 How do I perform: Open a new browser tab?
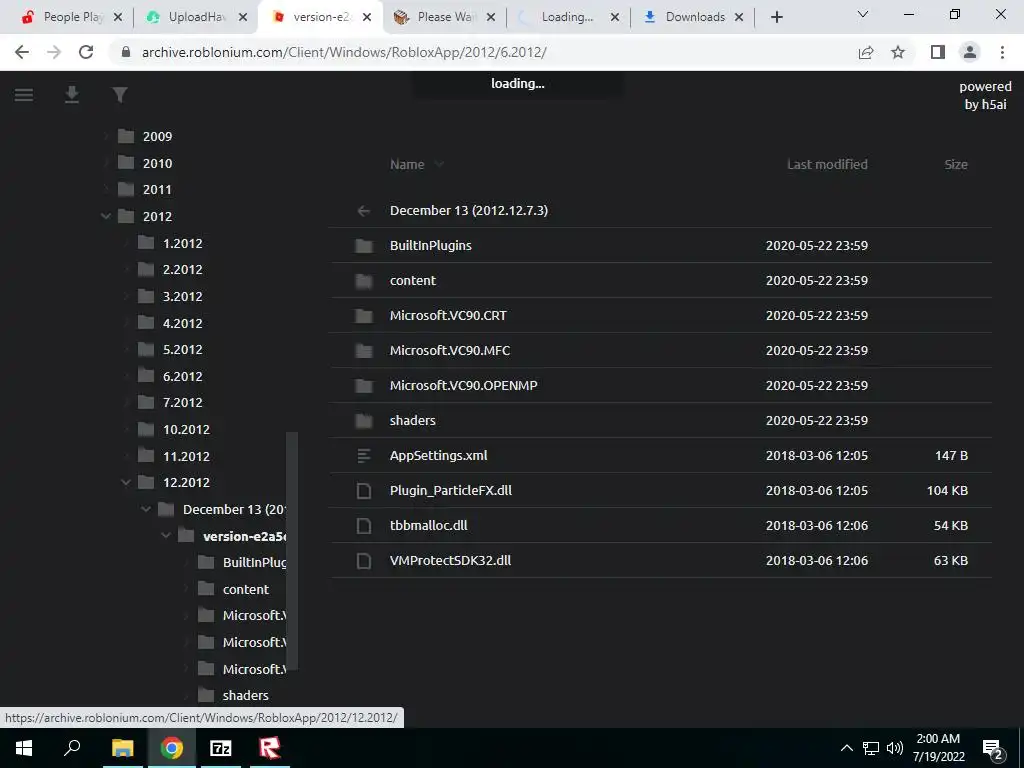tap(776, 17)
